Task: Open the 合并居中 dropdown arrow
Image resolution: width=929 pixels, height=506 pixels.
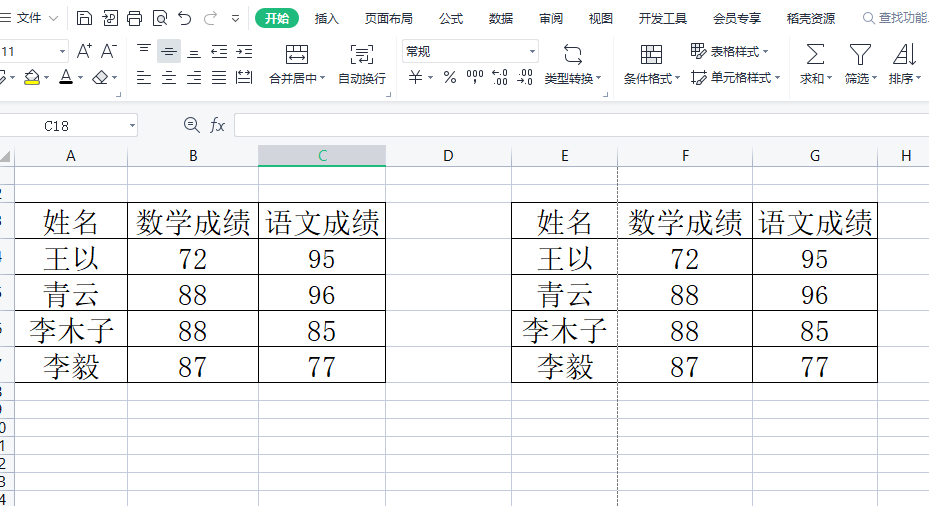Action: pyautogui.click(x=323, y=78)
